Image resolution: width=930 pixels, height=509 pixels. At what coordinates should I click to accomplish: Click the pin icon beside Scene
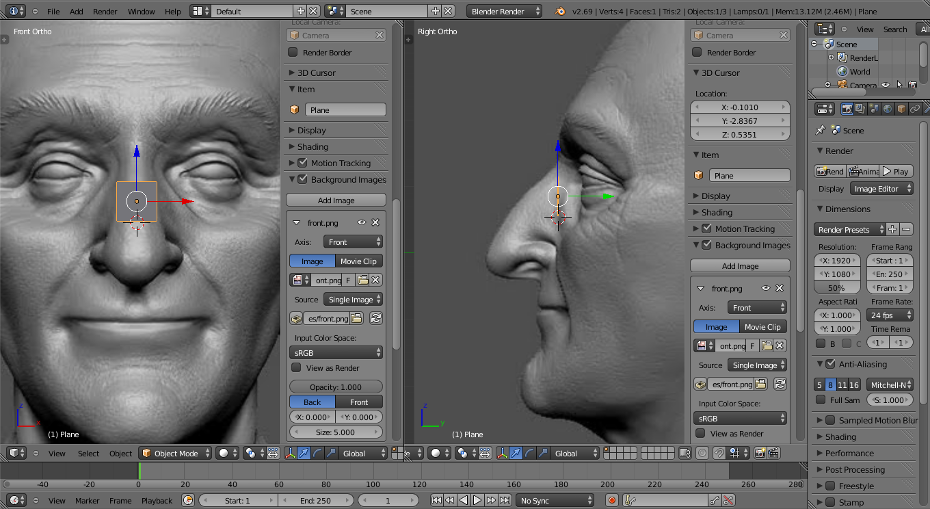point(821,130)
